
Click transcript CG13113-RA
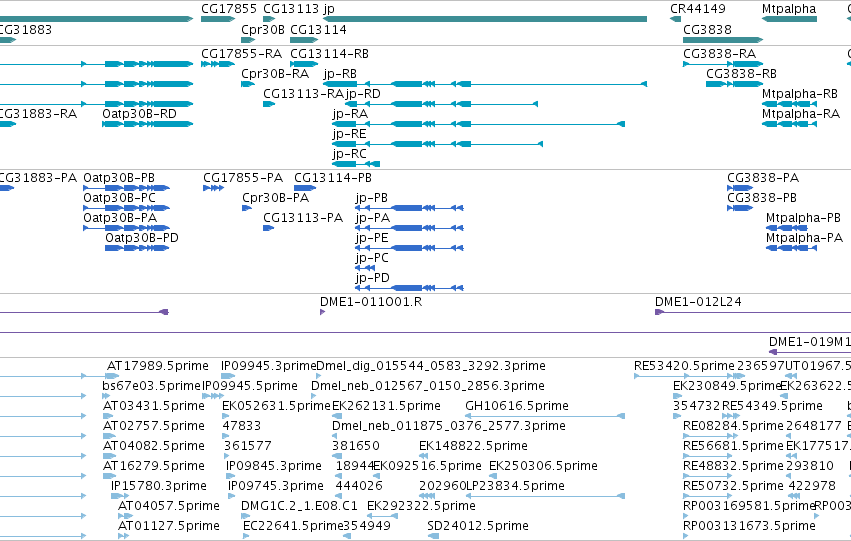pos(303,94)
